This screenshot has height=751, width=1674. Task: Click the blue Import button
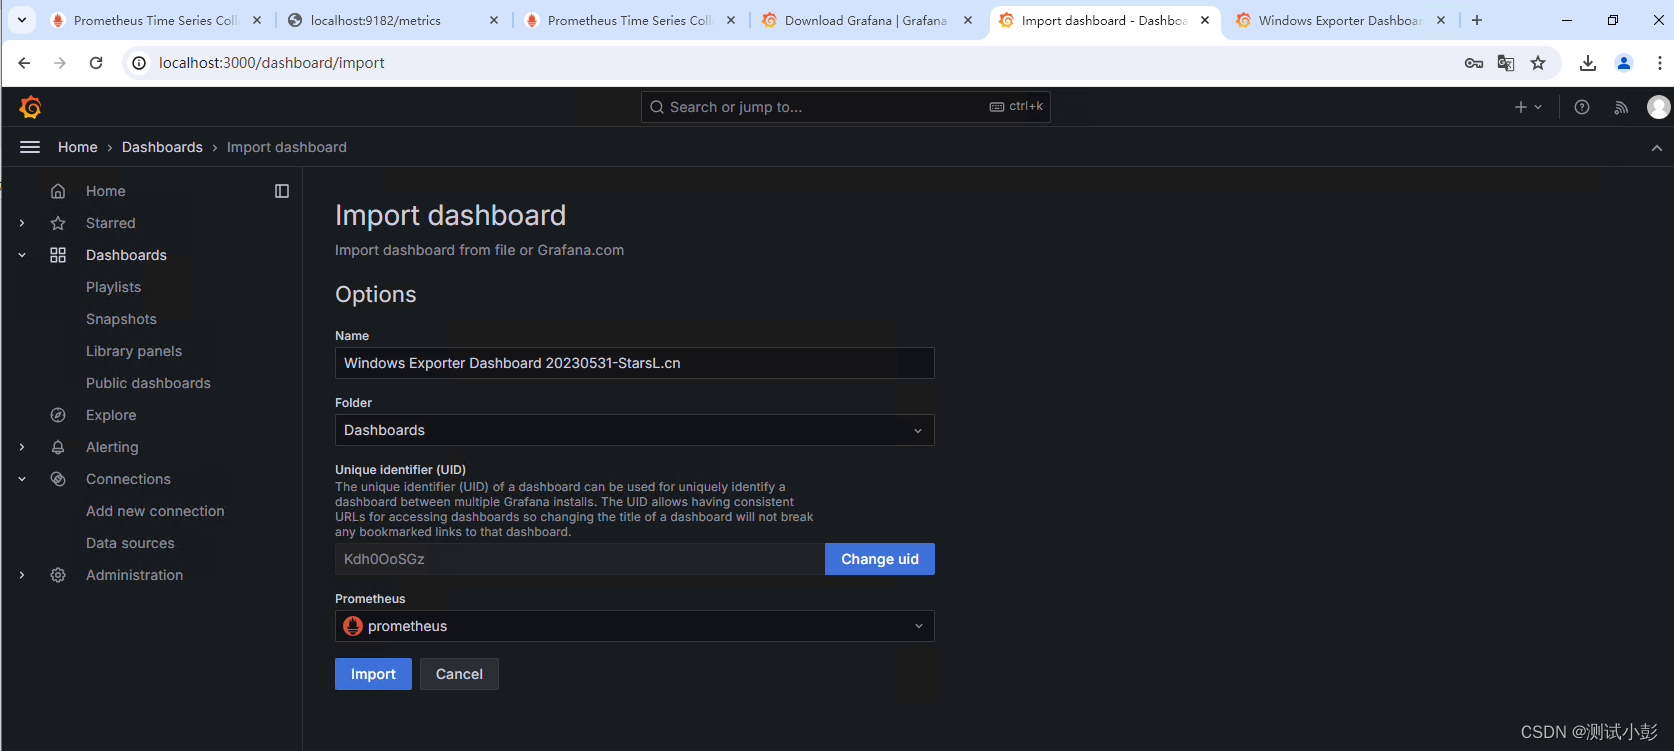click(373, 674)
